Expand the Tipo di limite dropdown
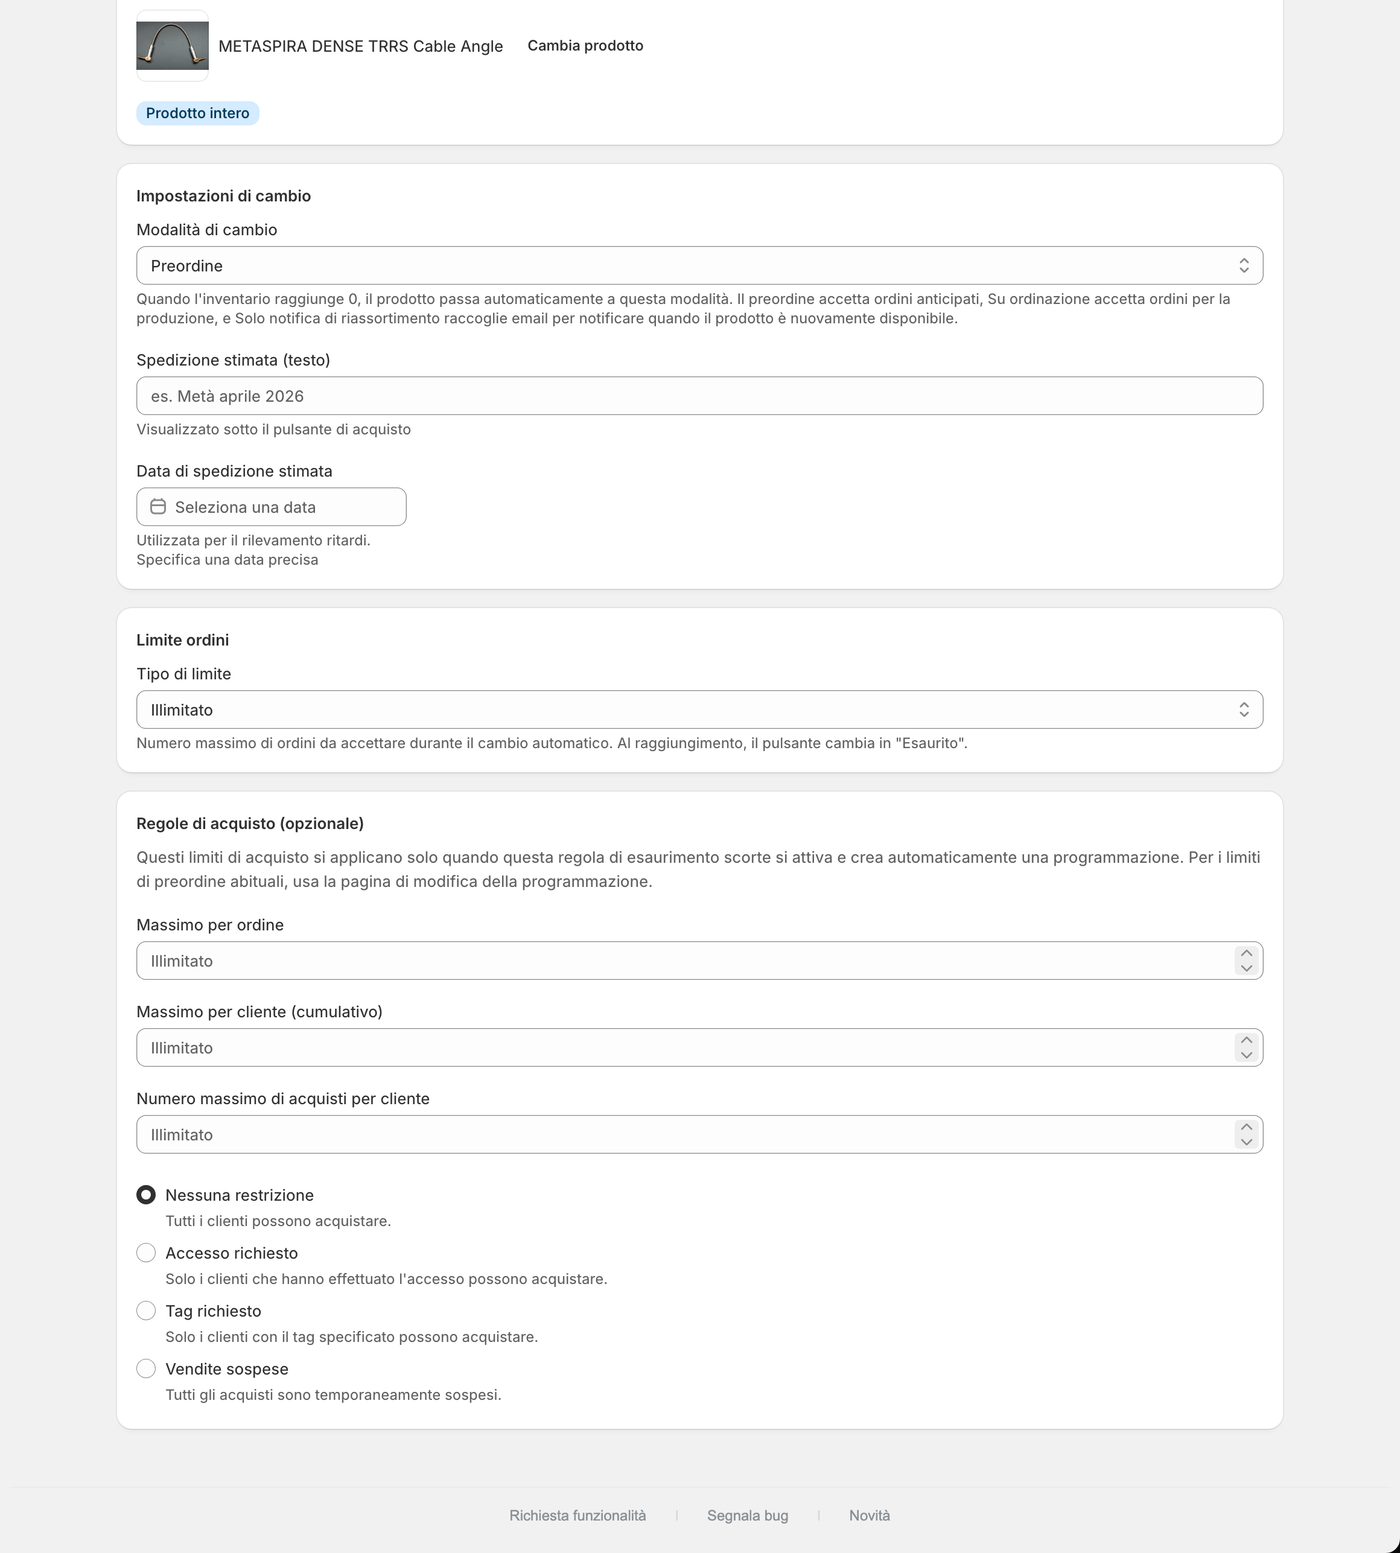This screenshot has width=1400, height=1553. pos(700,710)
